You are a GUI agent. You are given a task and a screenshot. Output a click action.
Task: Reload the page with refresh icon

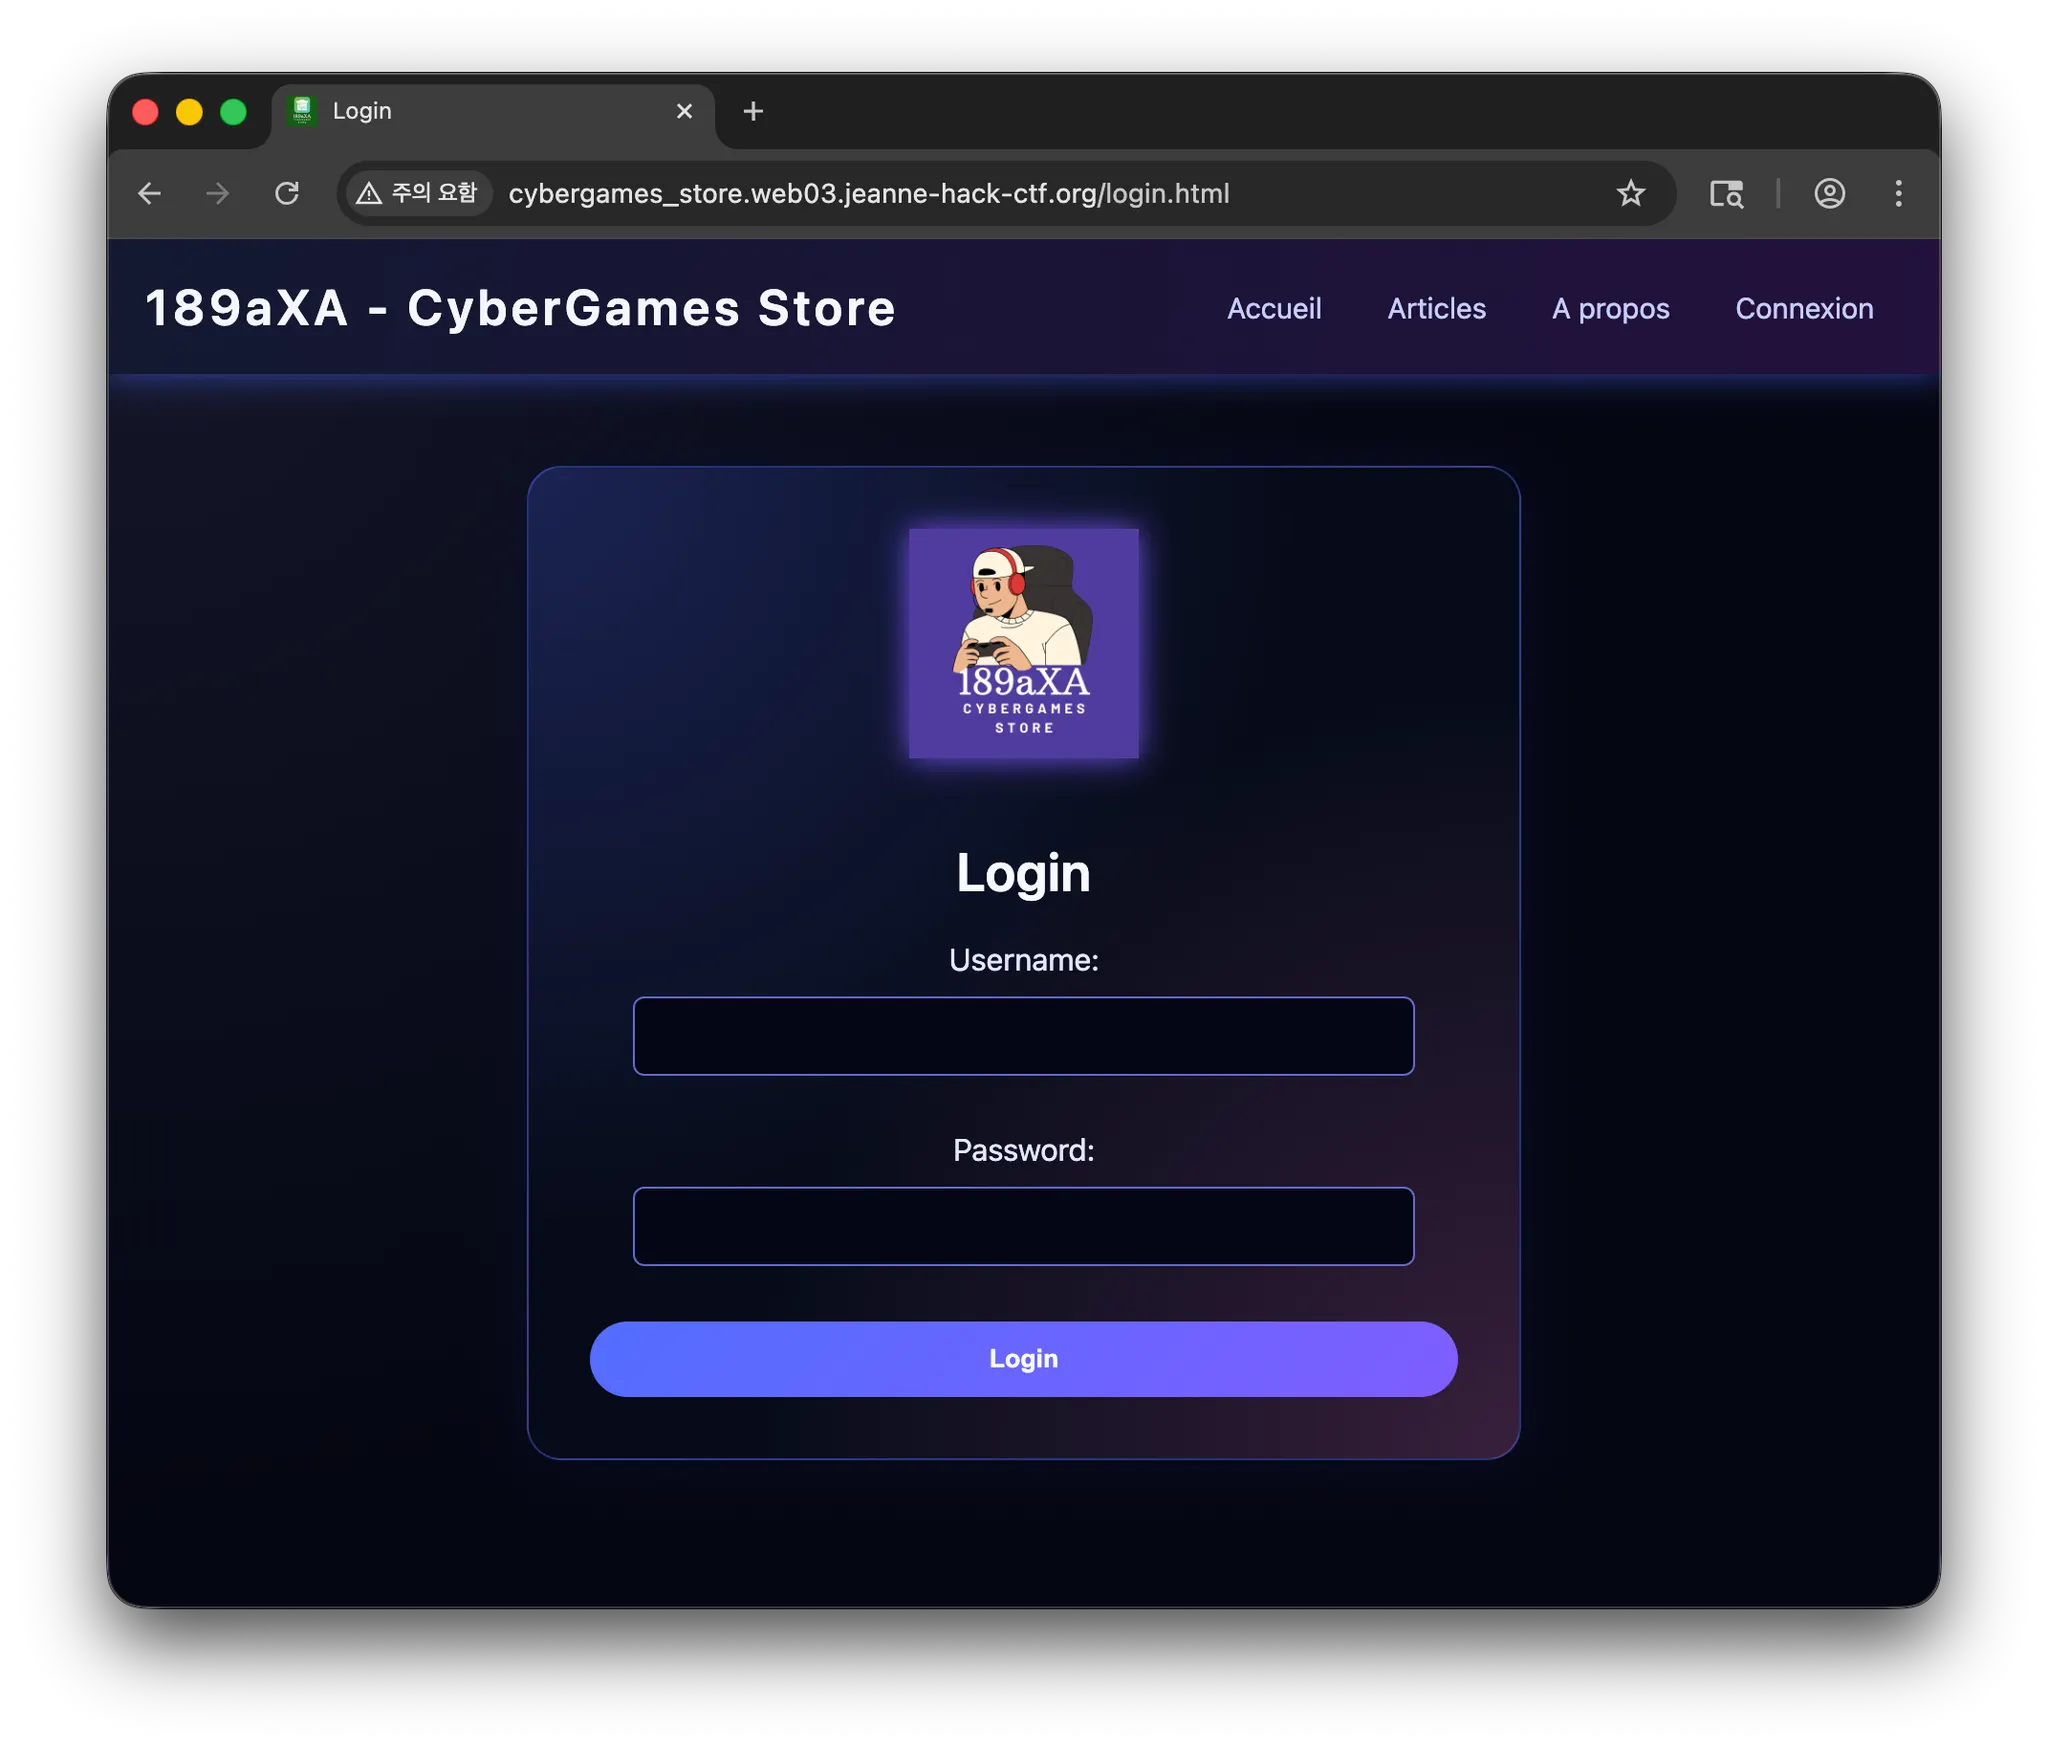[287, 193]
